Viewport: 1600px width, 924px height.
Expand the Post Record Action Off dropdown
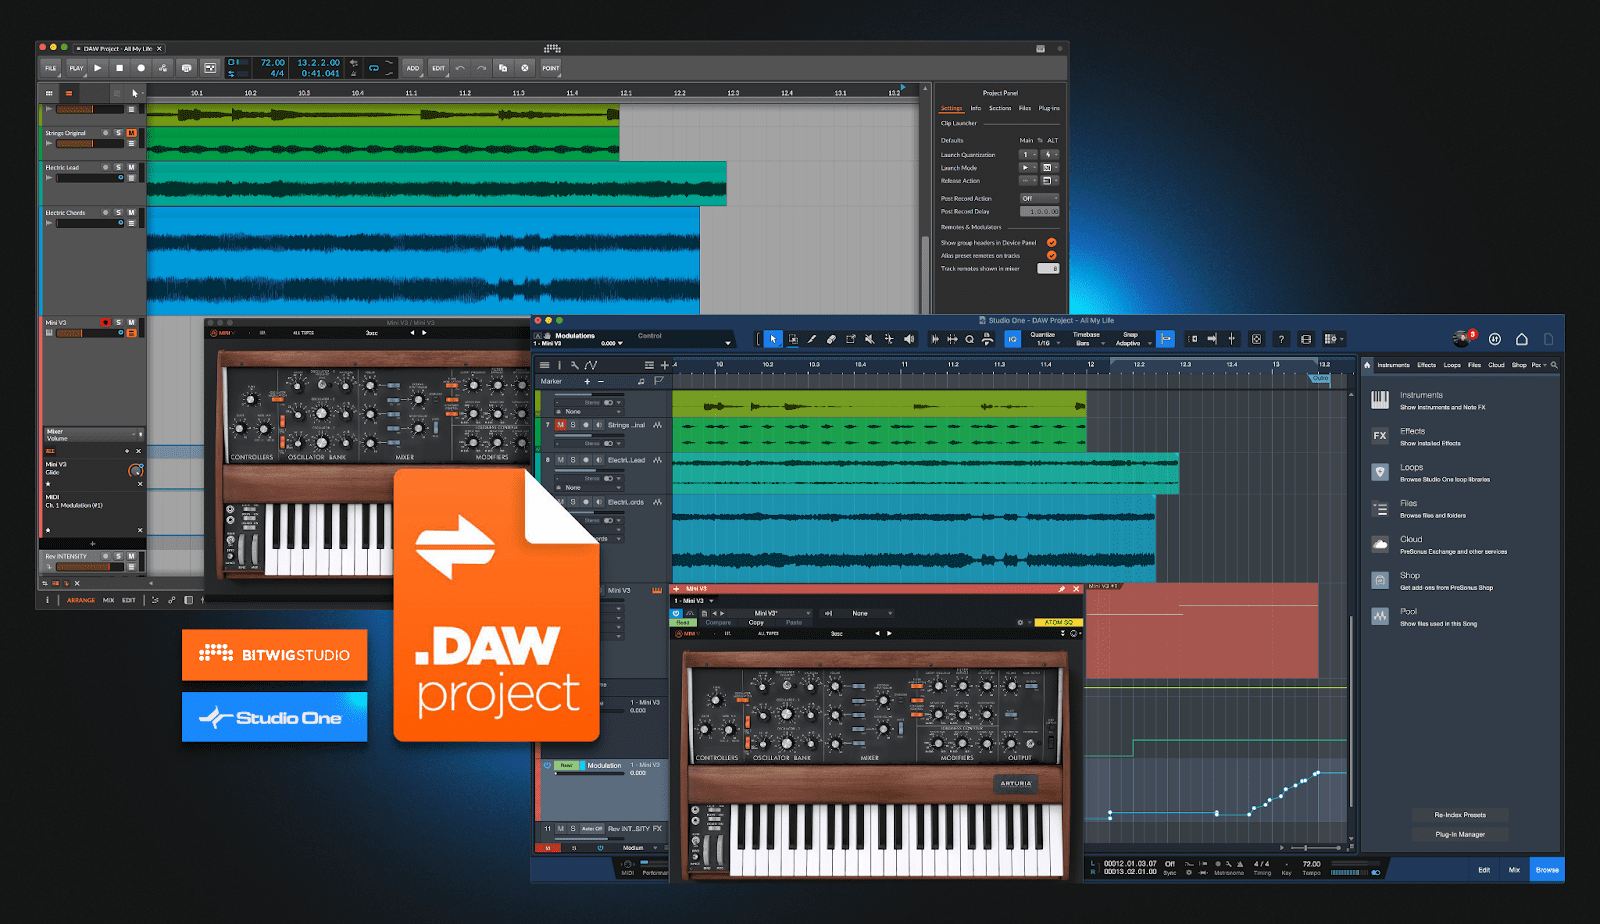pos(1039,198)
